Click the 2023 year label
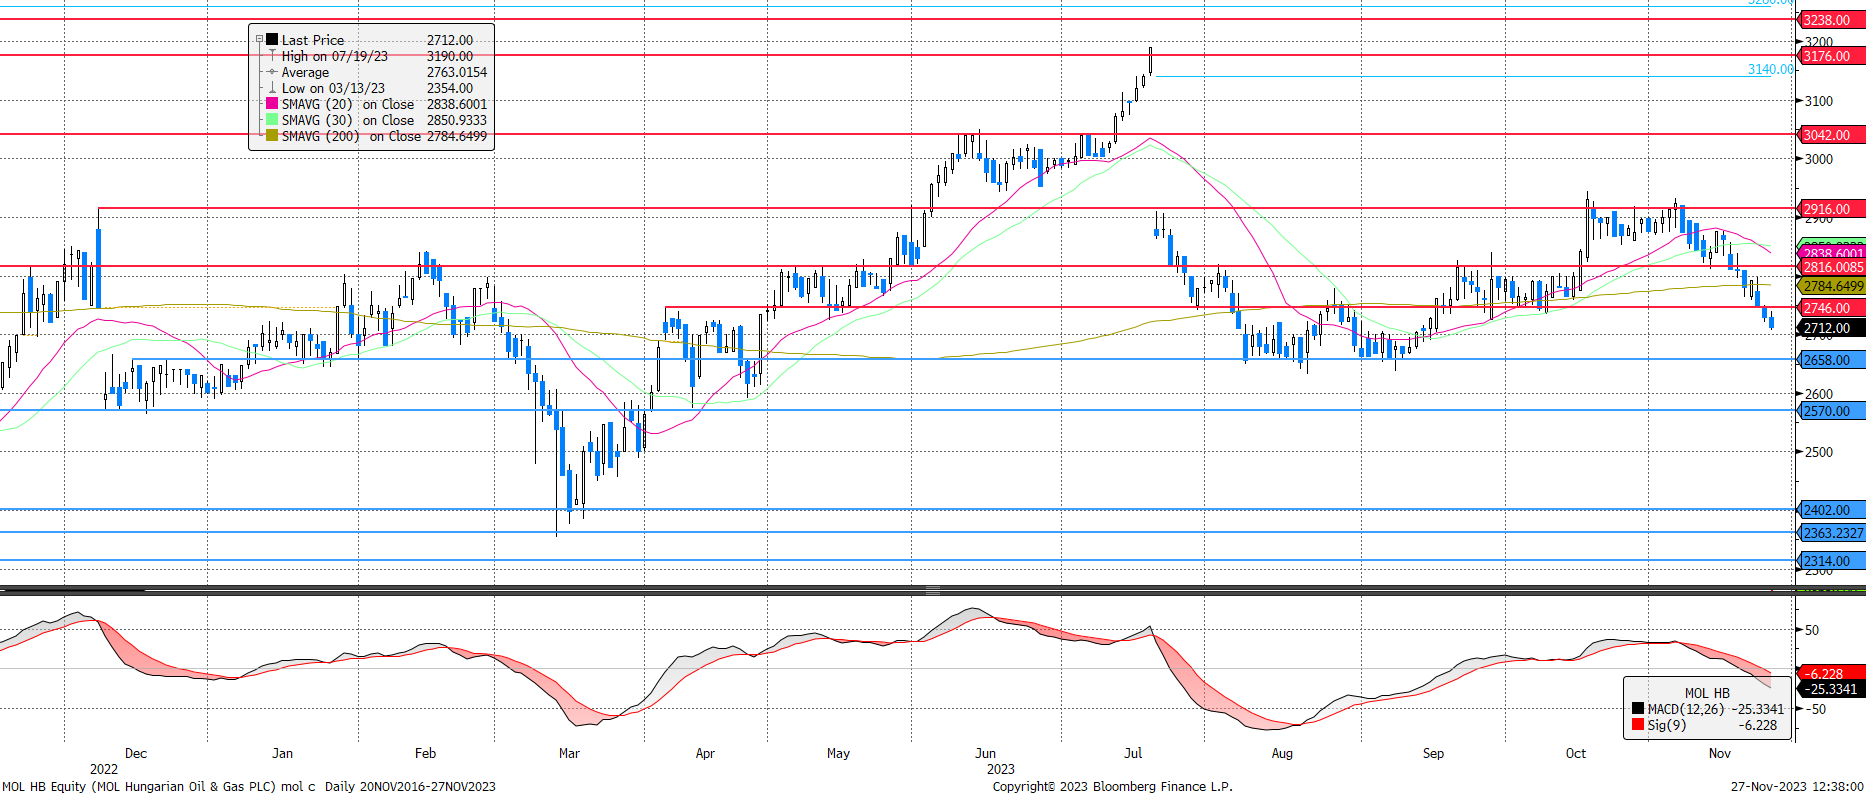The image size is (1866, 795). pyautogui.click(x=1001, y=769)
